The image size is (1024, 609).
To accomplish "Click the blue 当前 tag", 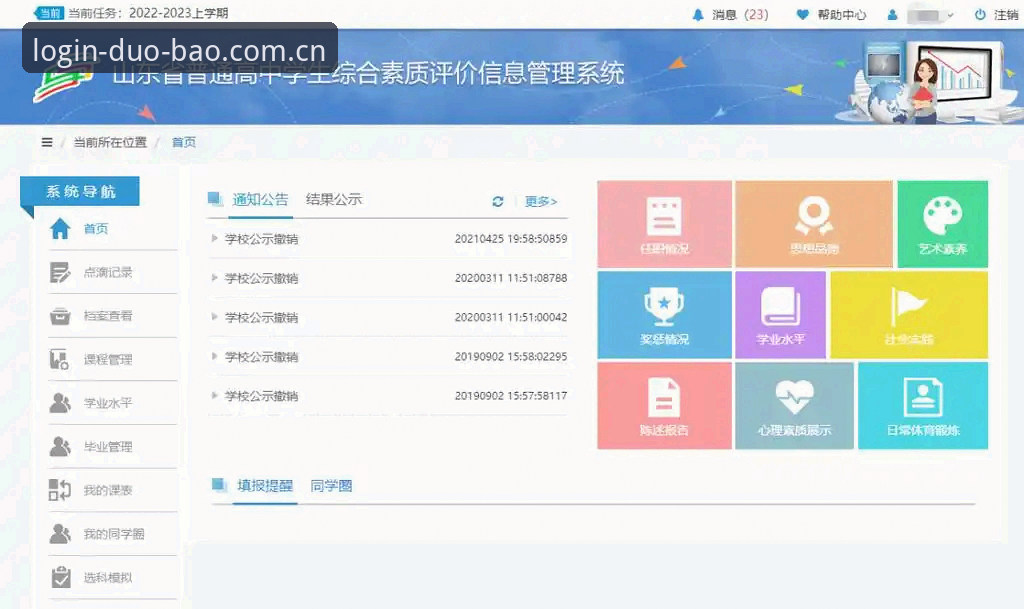I will pyautogui.click(x=50, y=13).
